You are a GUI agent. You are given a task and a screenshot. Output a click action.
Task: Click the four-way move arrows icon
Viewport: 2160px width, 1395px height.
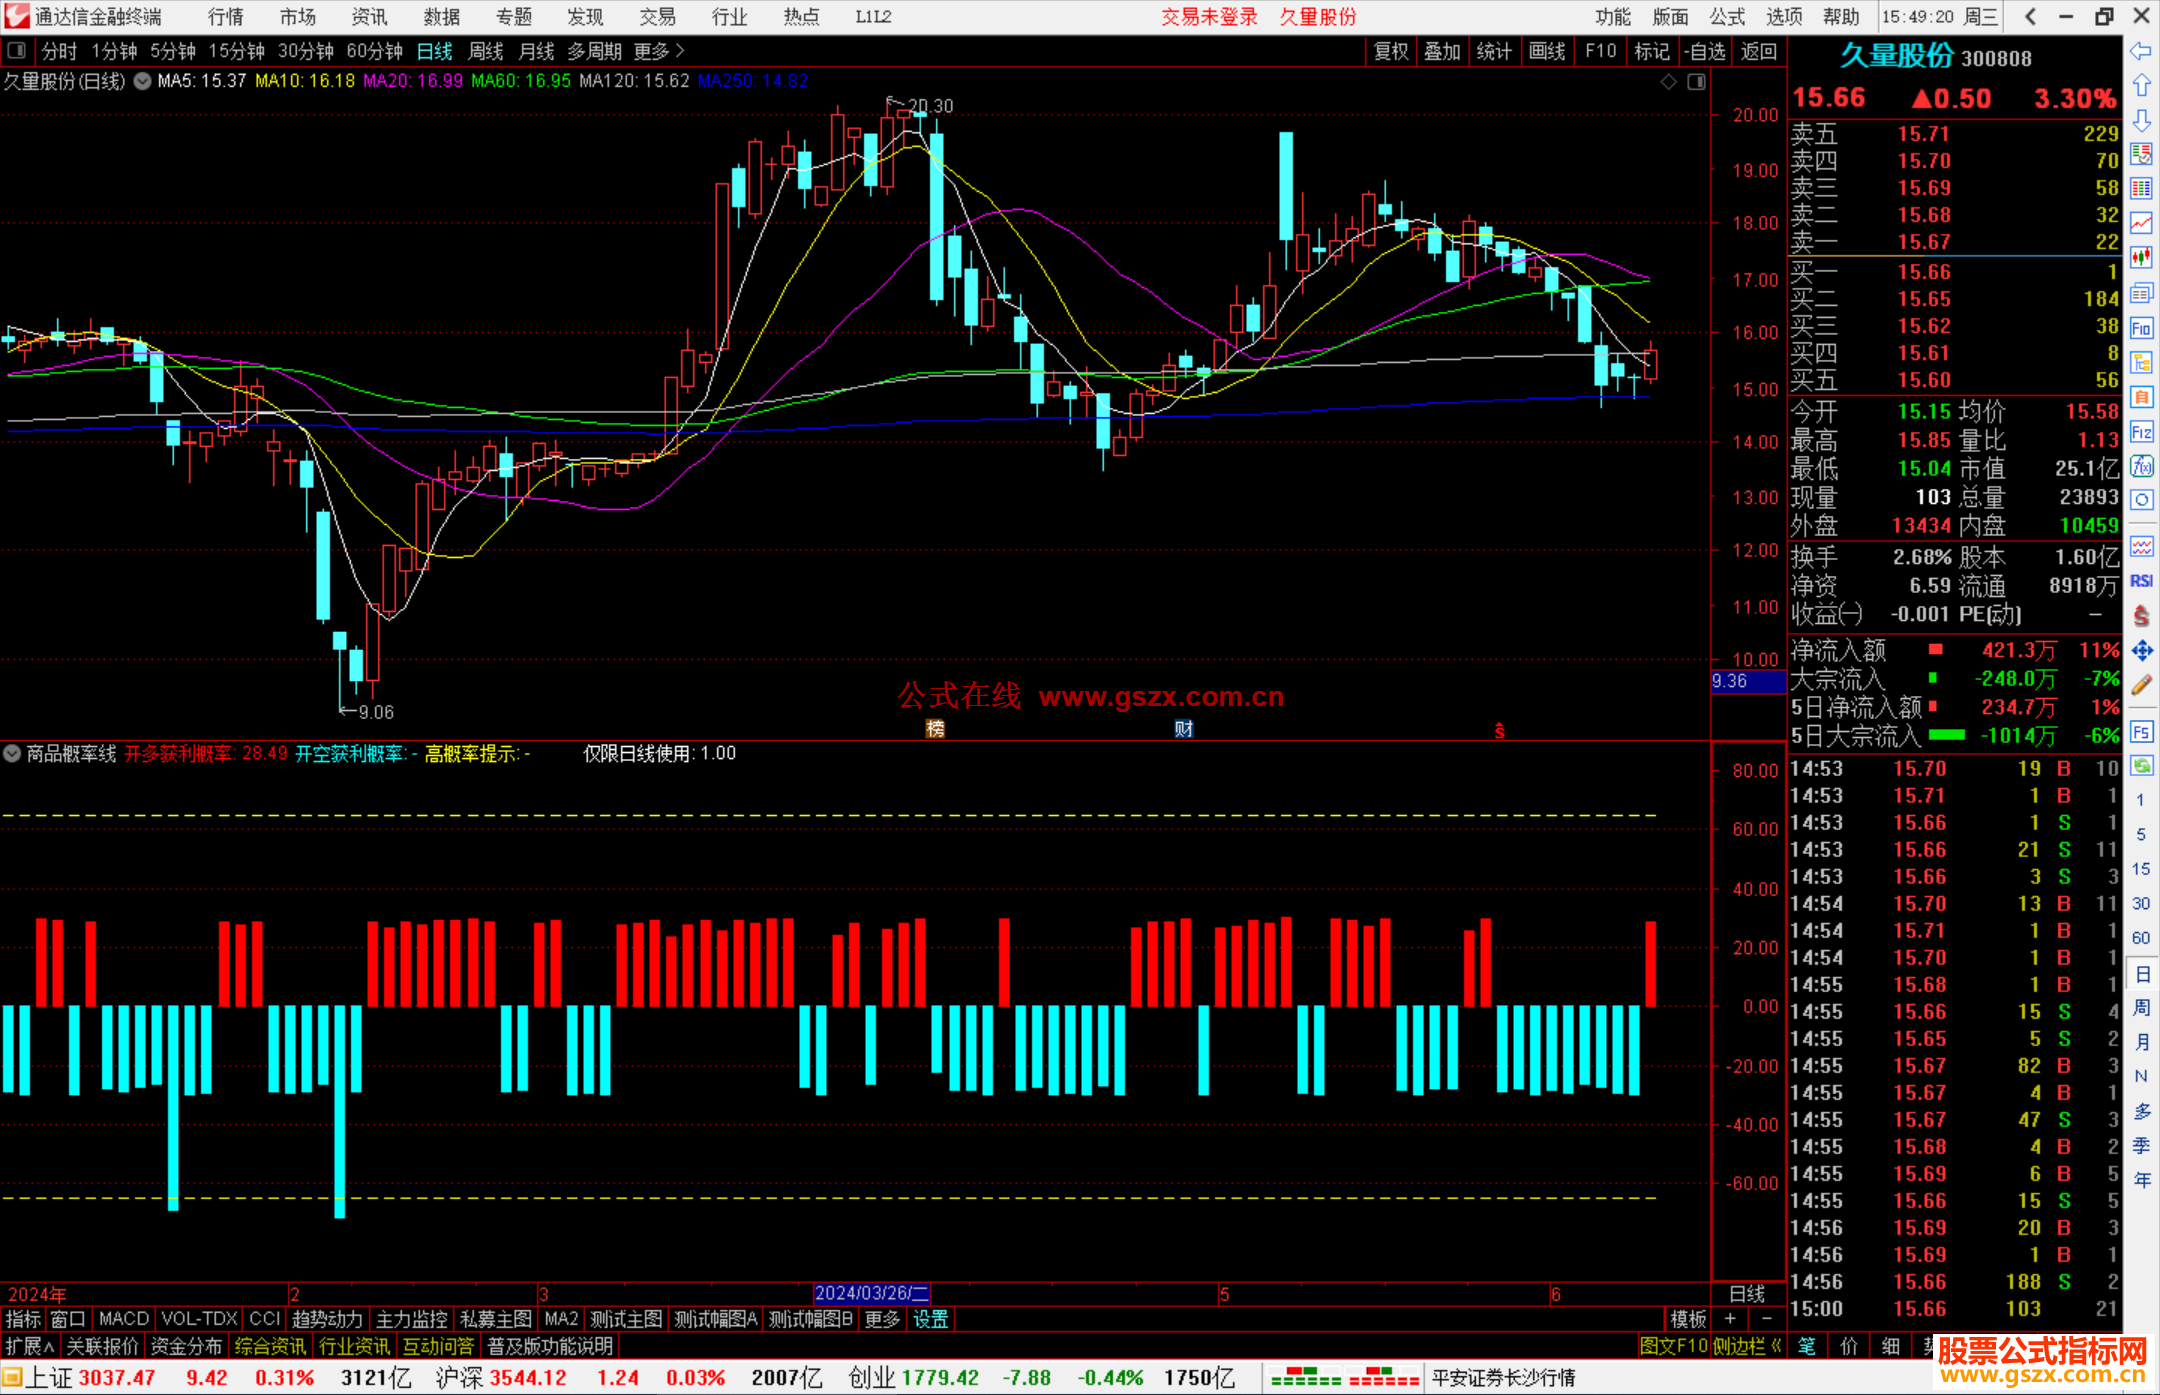2141,651
